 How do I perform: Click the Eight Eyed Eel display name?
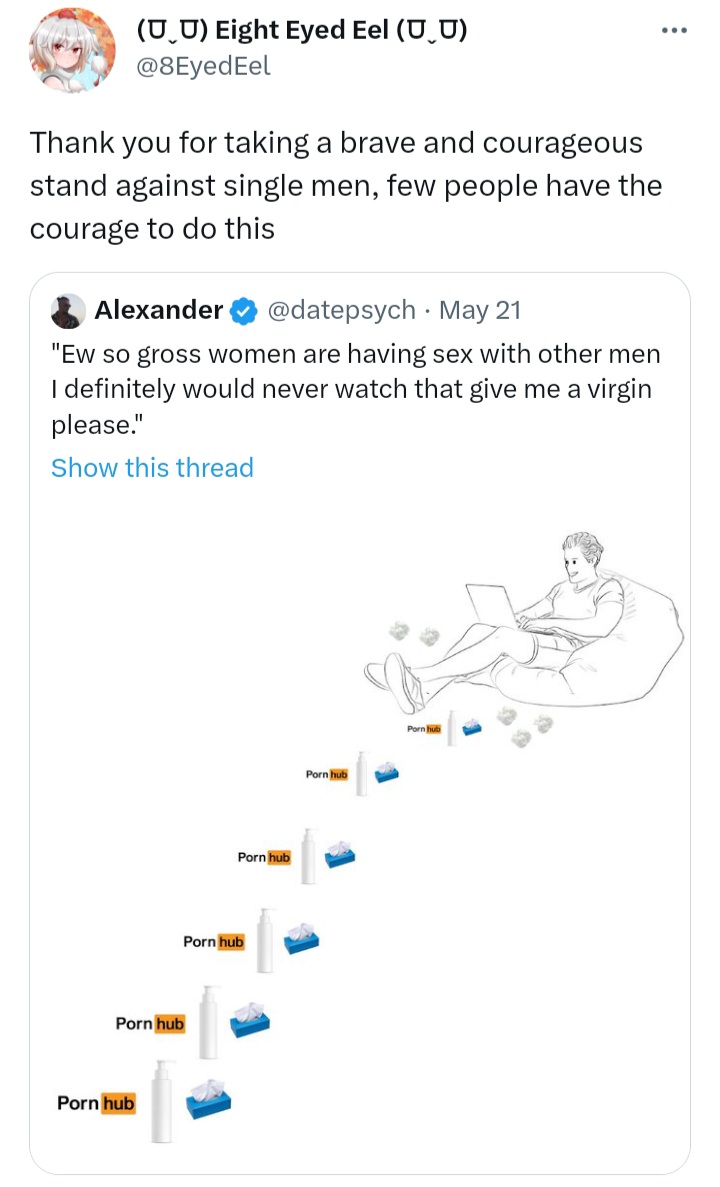point(301,31)
